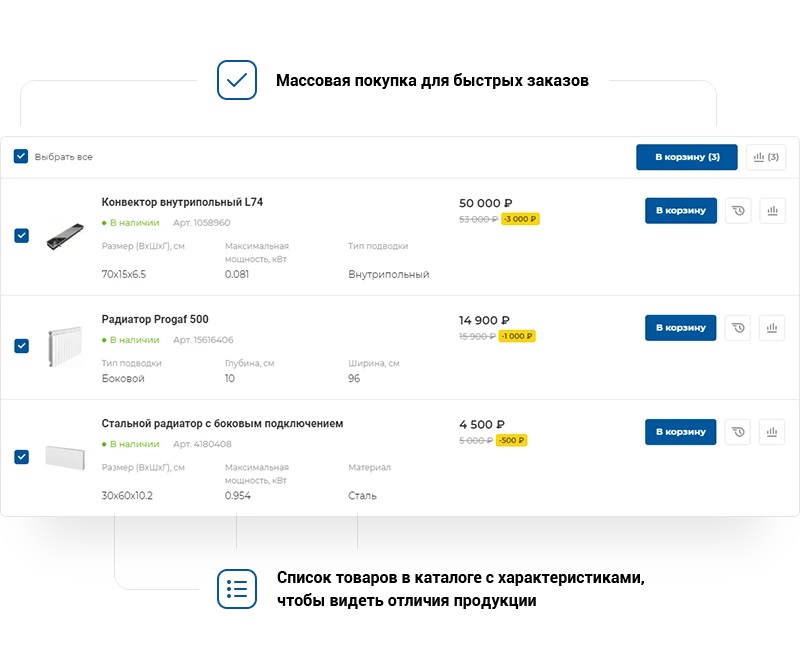Screen dimensions: 800x663
Task: Add Конвектор L74 to cart
Action: (681, 211)
